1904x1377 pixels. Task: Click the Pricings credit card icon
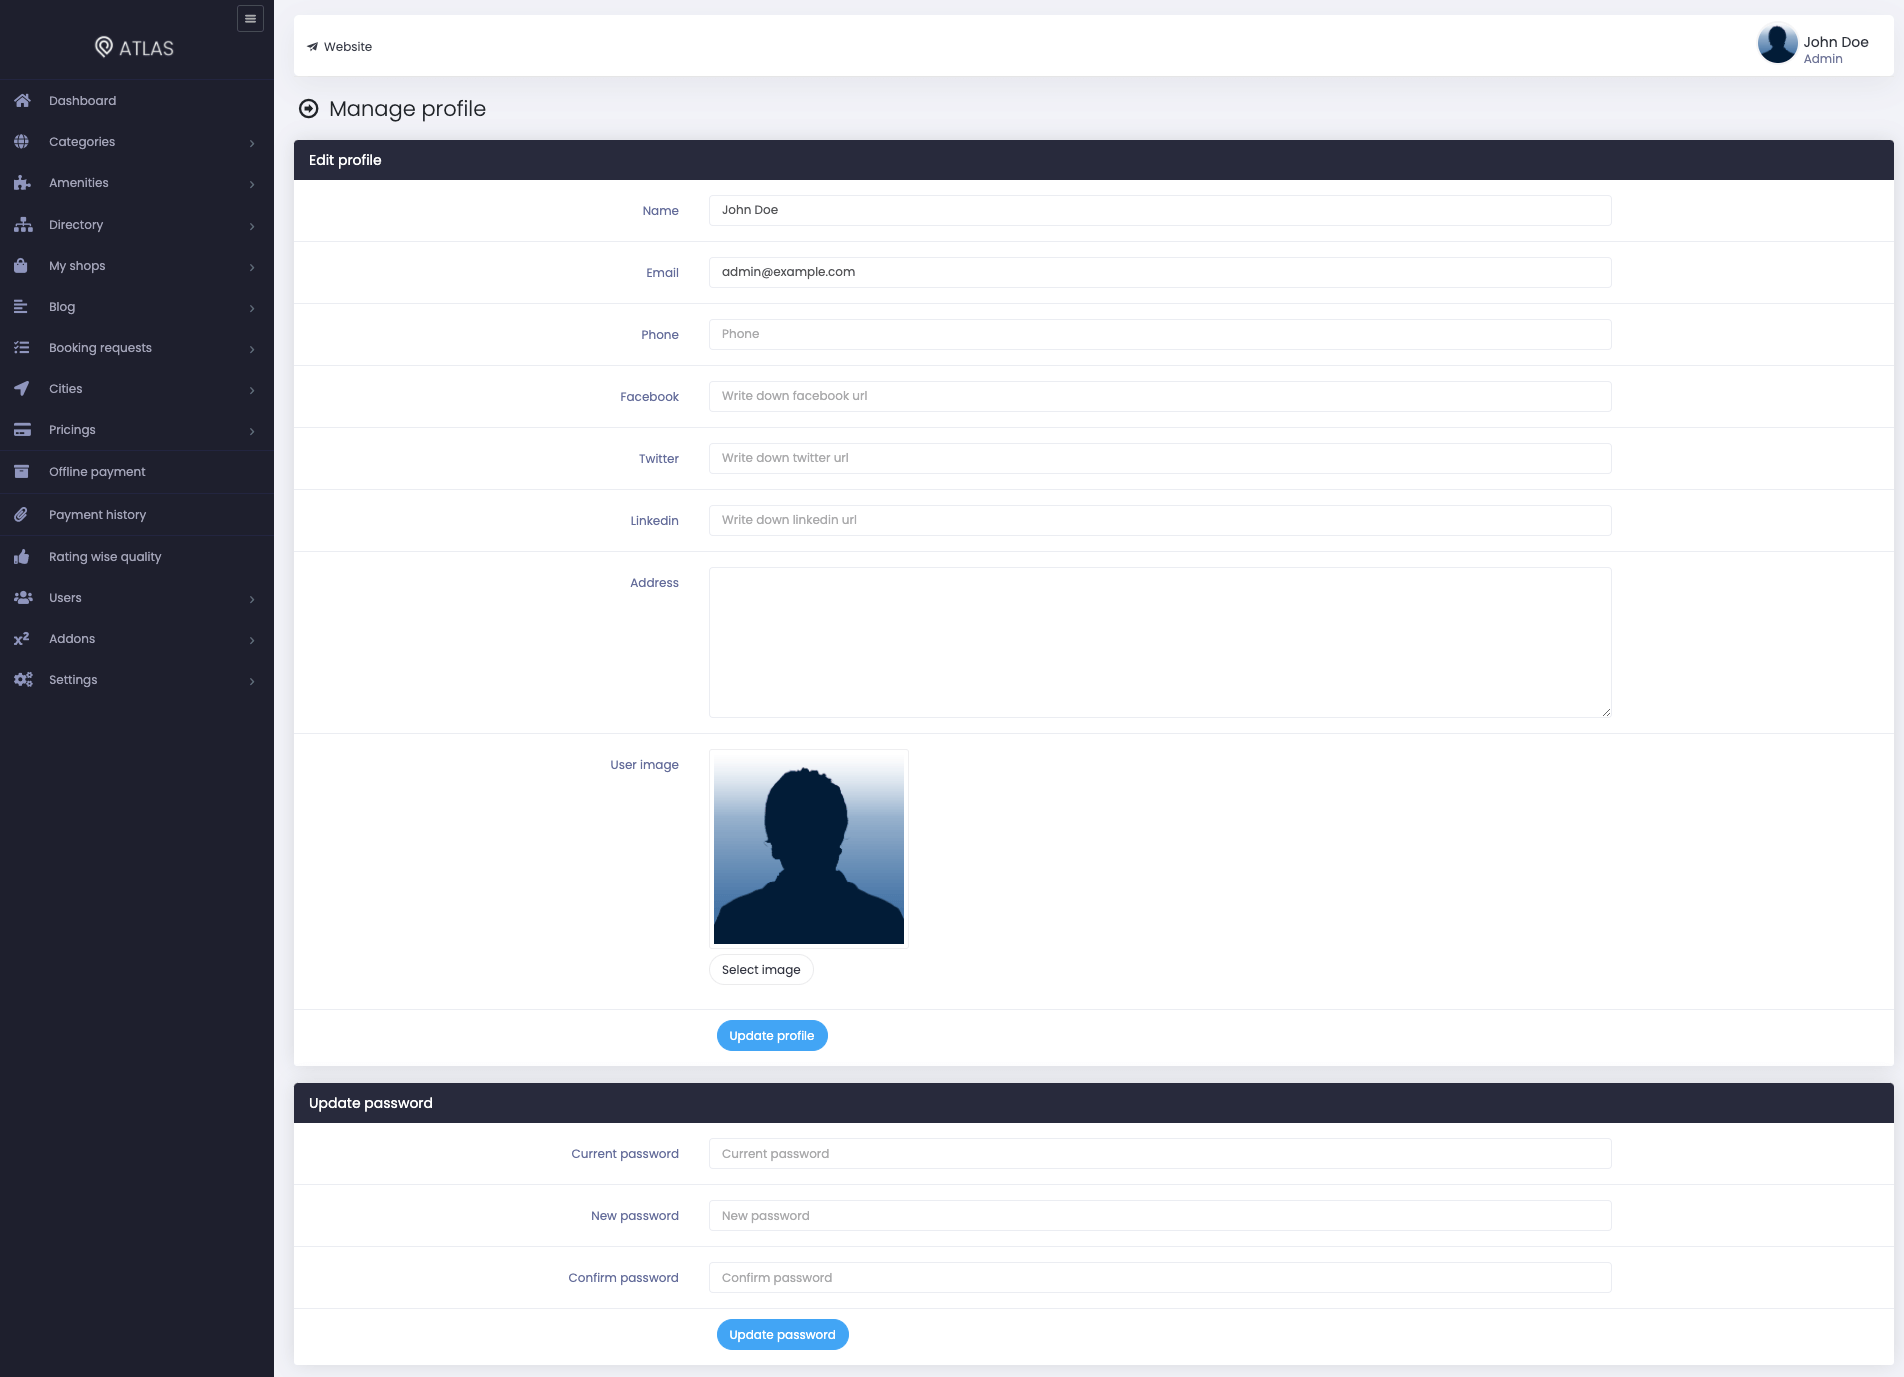22,430
